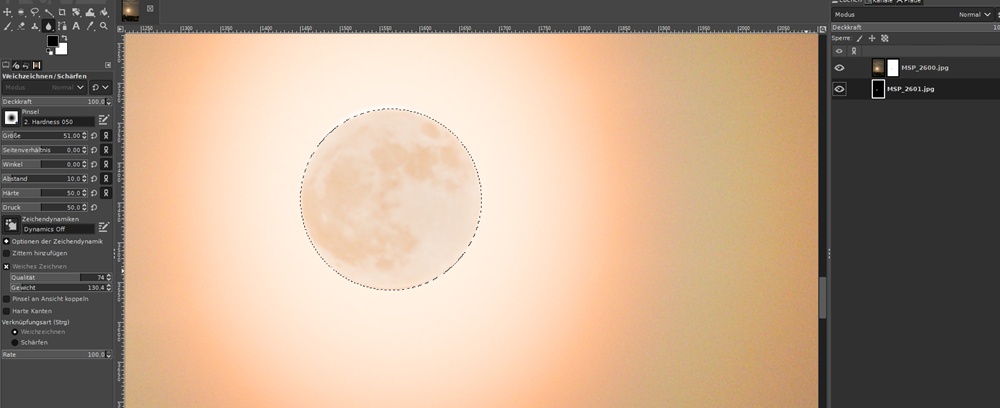Select the Eraser tool
Screen dimensions: 1000x408
tap(21, 27)
